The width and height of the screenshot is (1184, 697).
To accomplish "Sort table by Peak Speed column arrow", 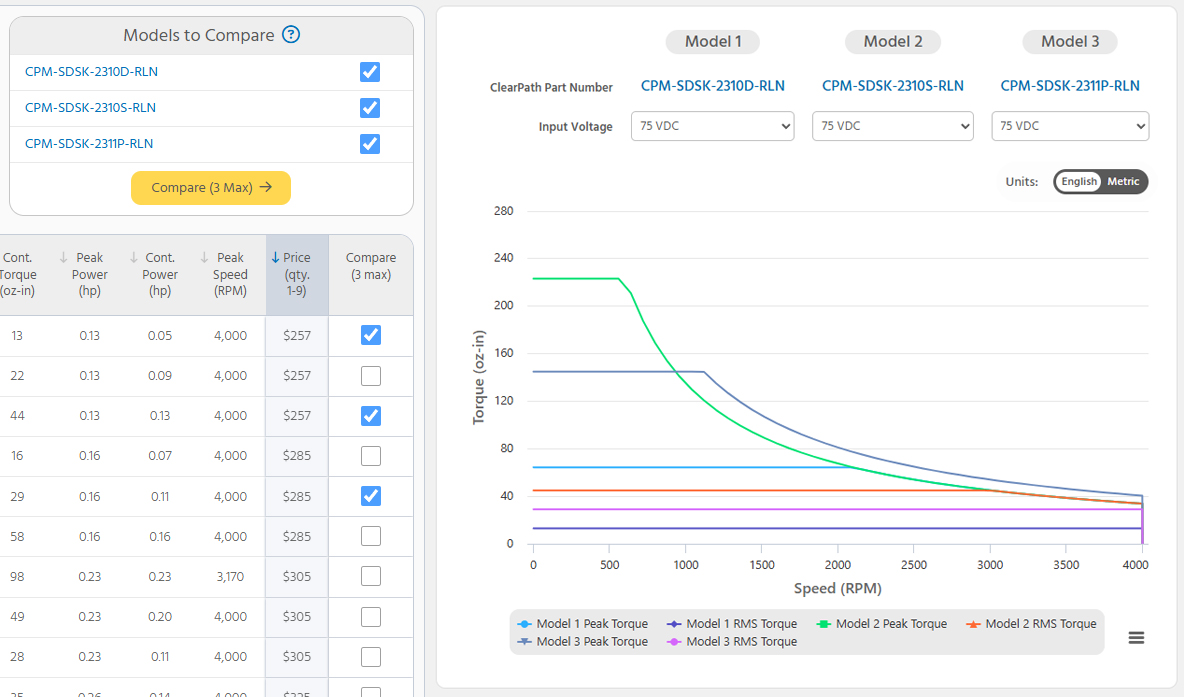I will (x=206, y=257).
